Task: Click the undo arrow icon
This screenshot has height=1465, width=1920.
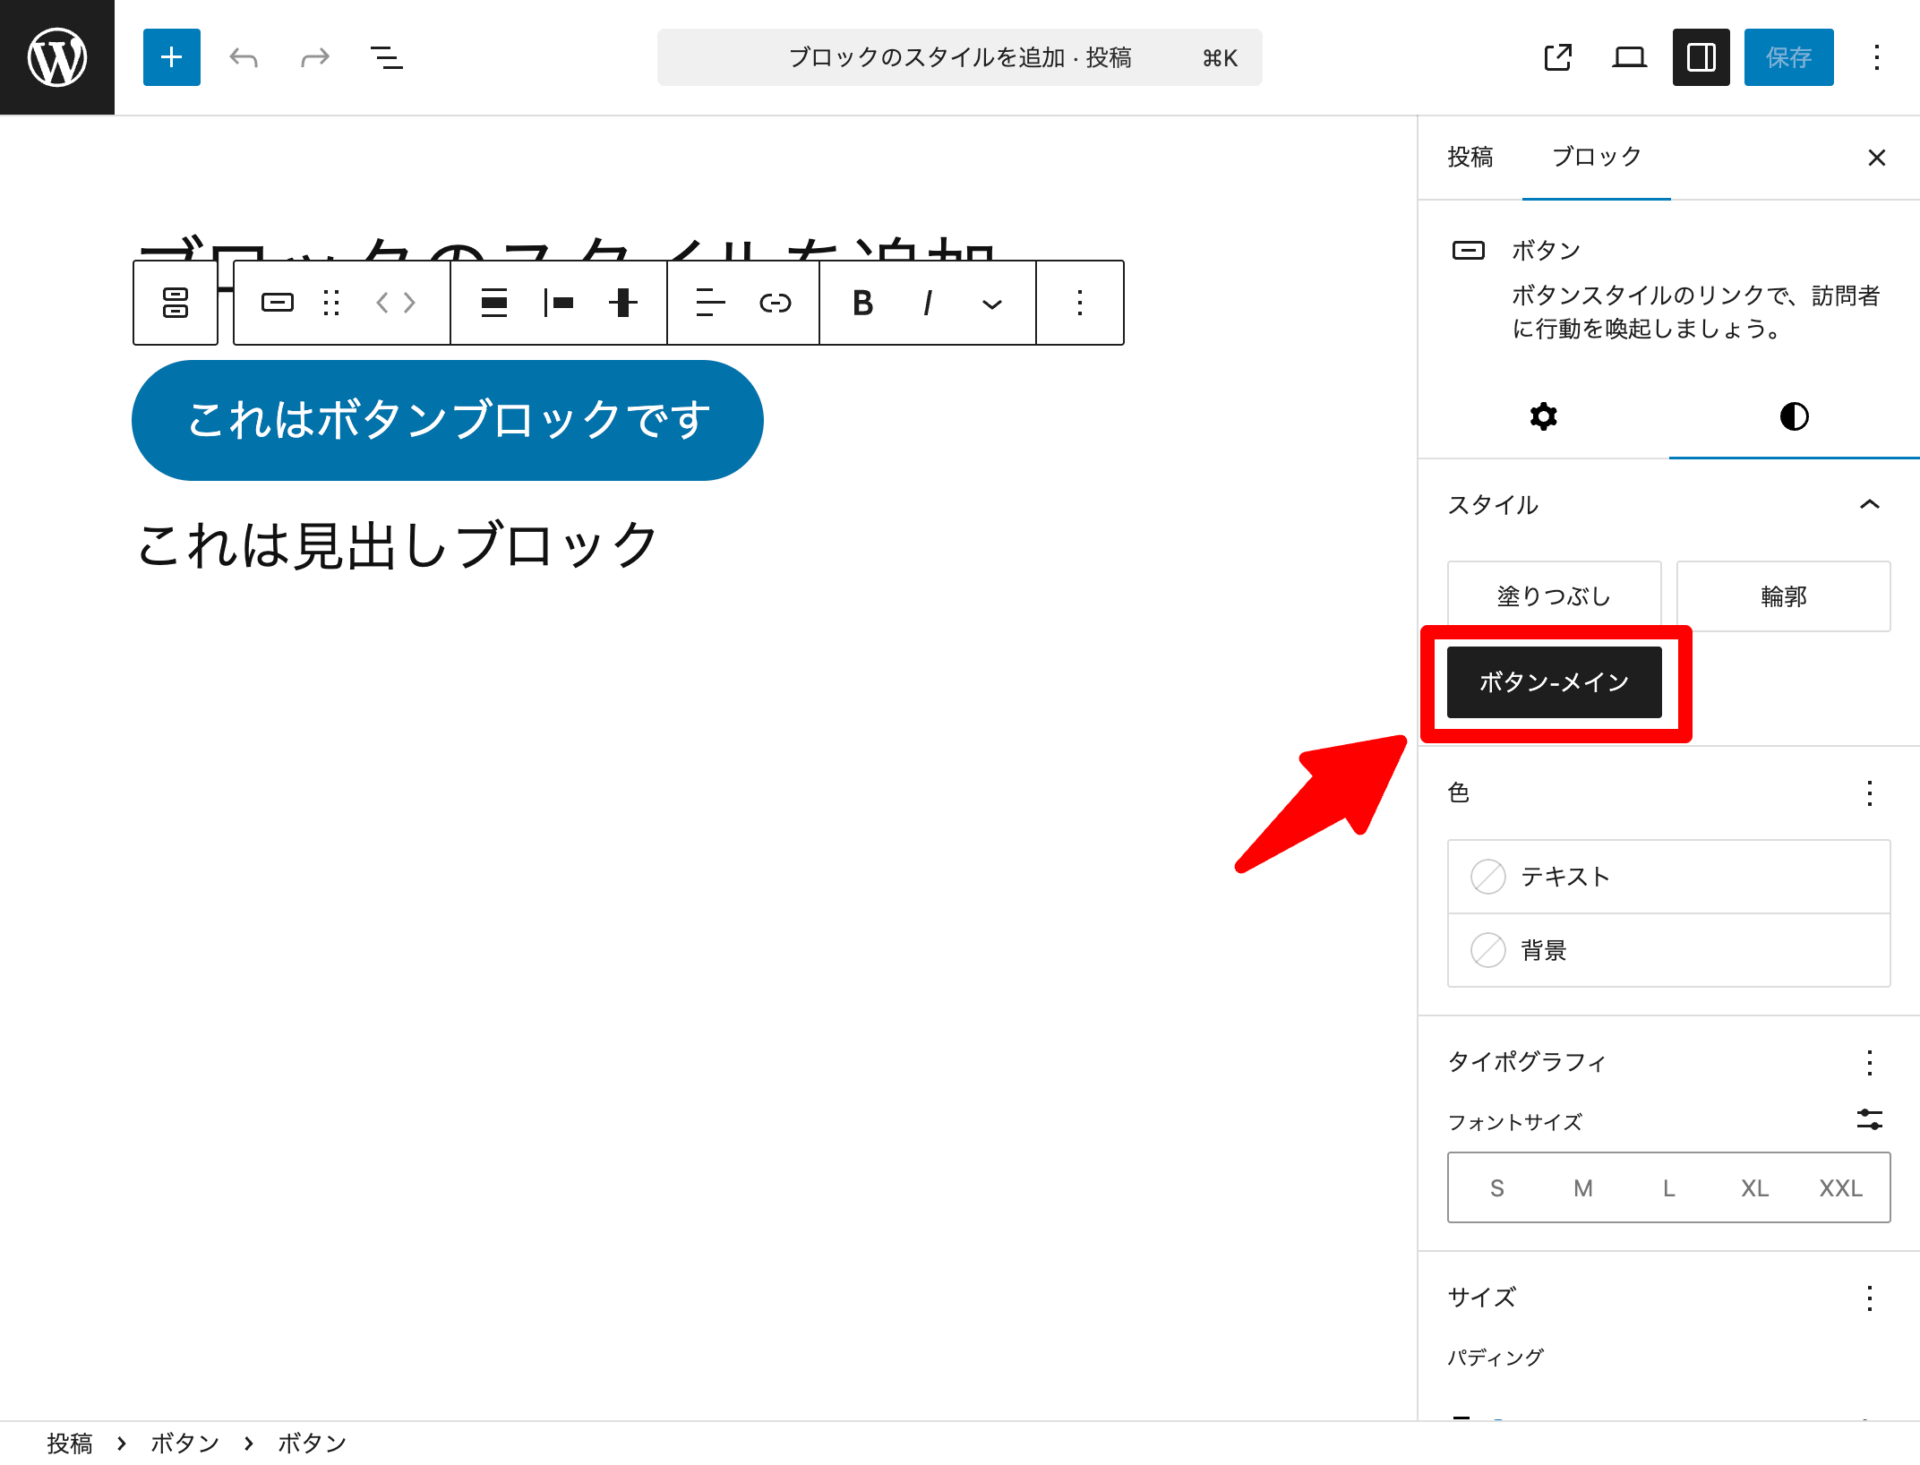Action: pos(243,57)
